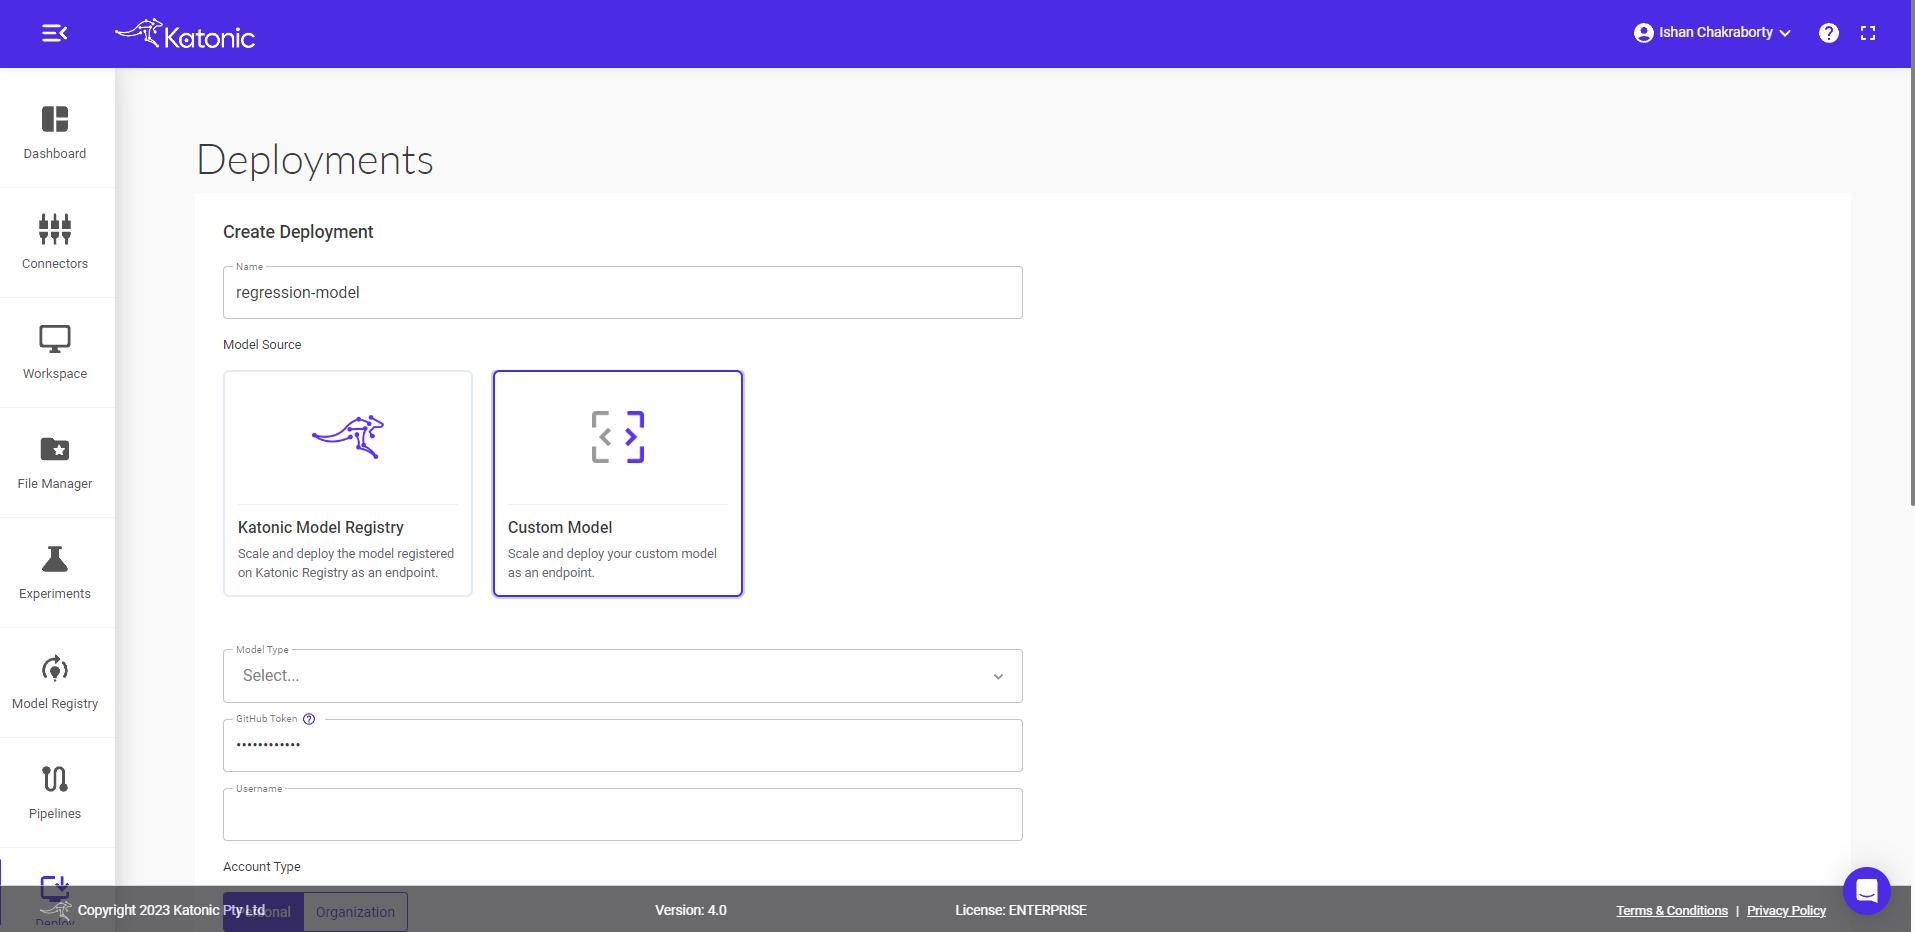
Task: Click the Version: 4.0 footer text
Action: coord(691,911)
